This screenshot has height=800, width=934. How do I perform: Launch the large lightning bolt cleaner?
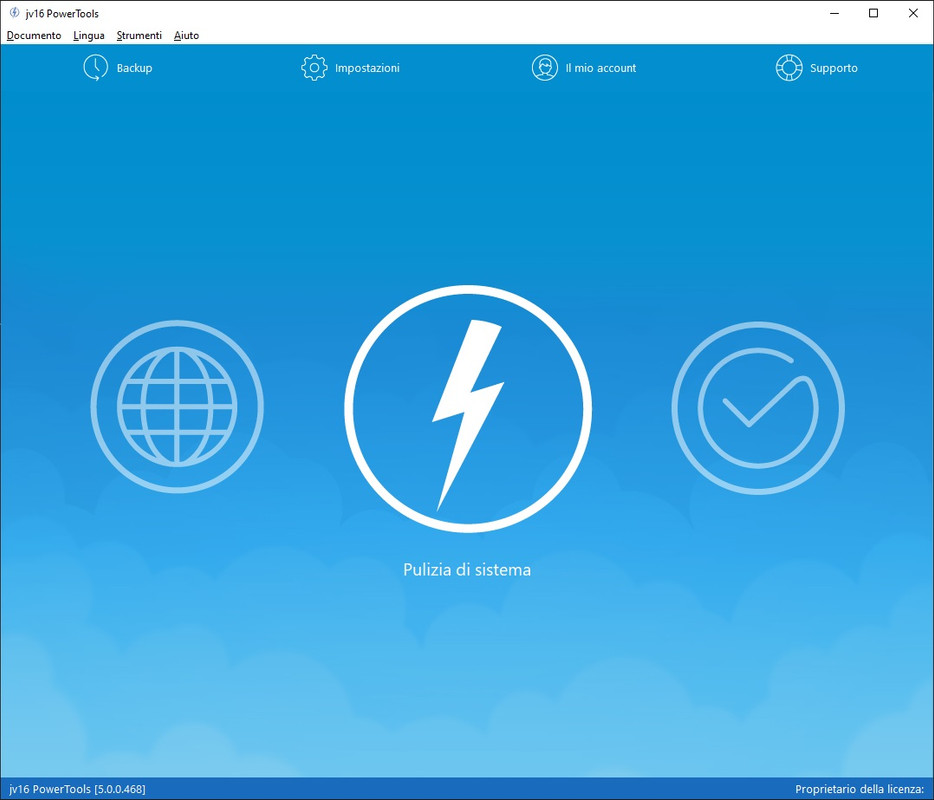pos(468,409)
